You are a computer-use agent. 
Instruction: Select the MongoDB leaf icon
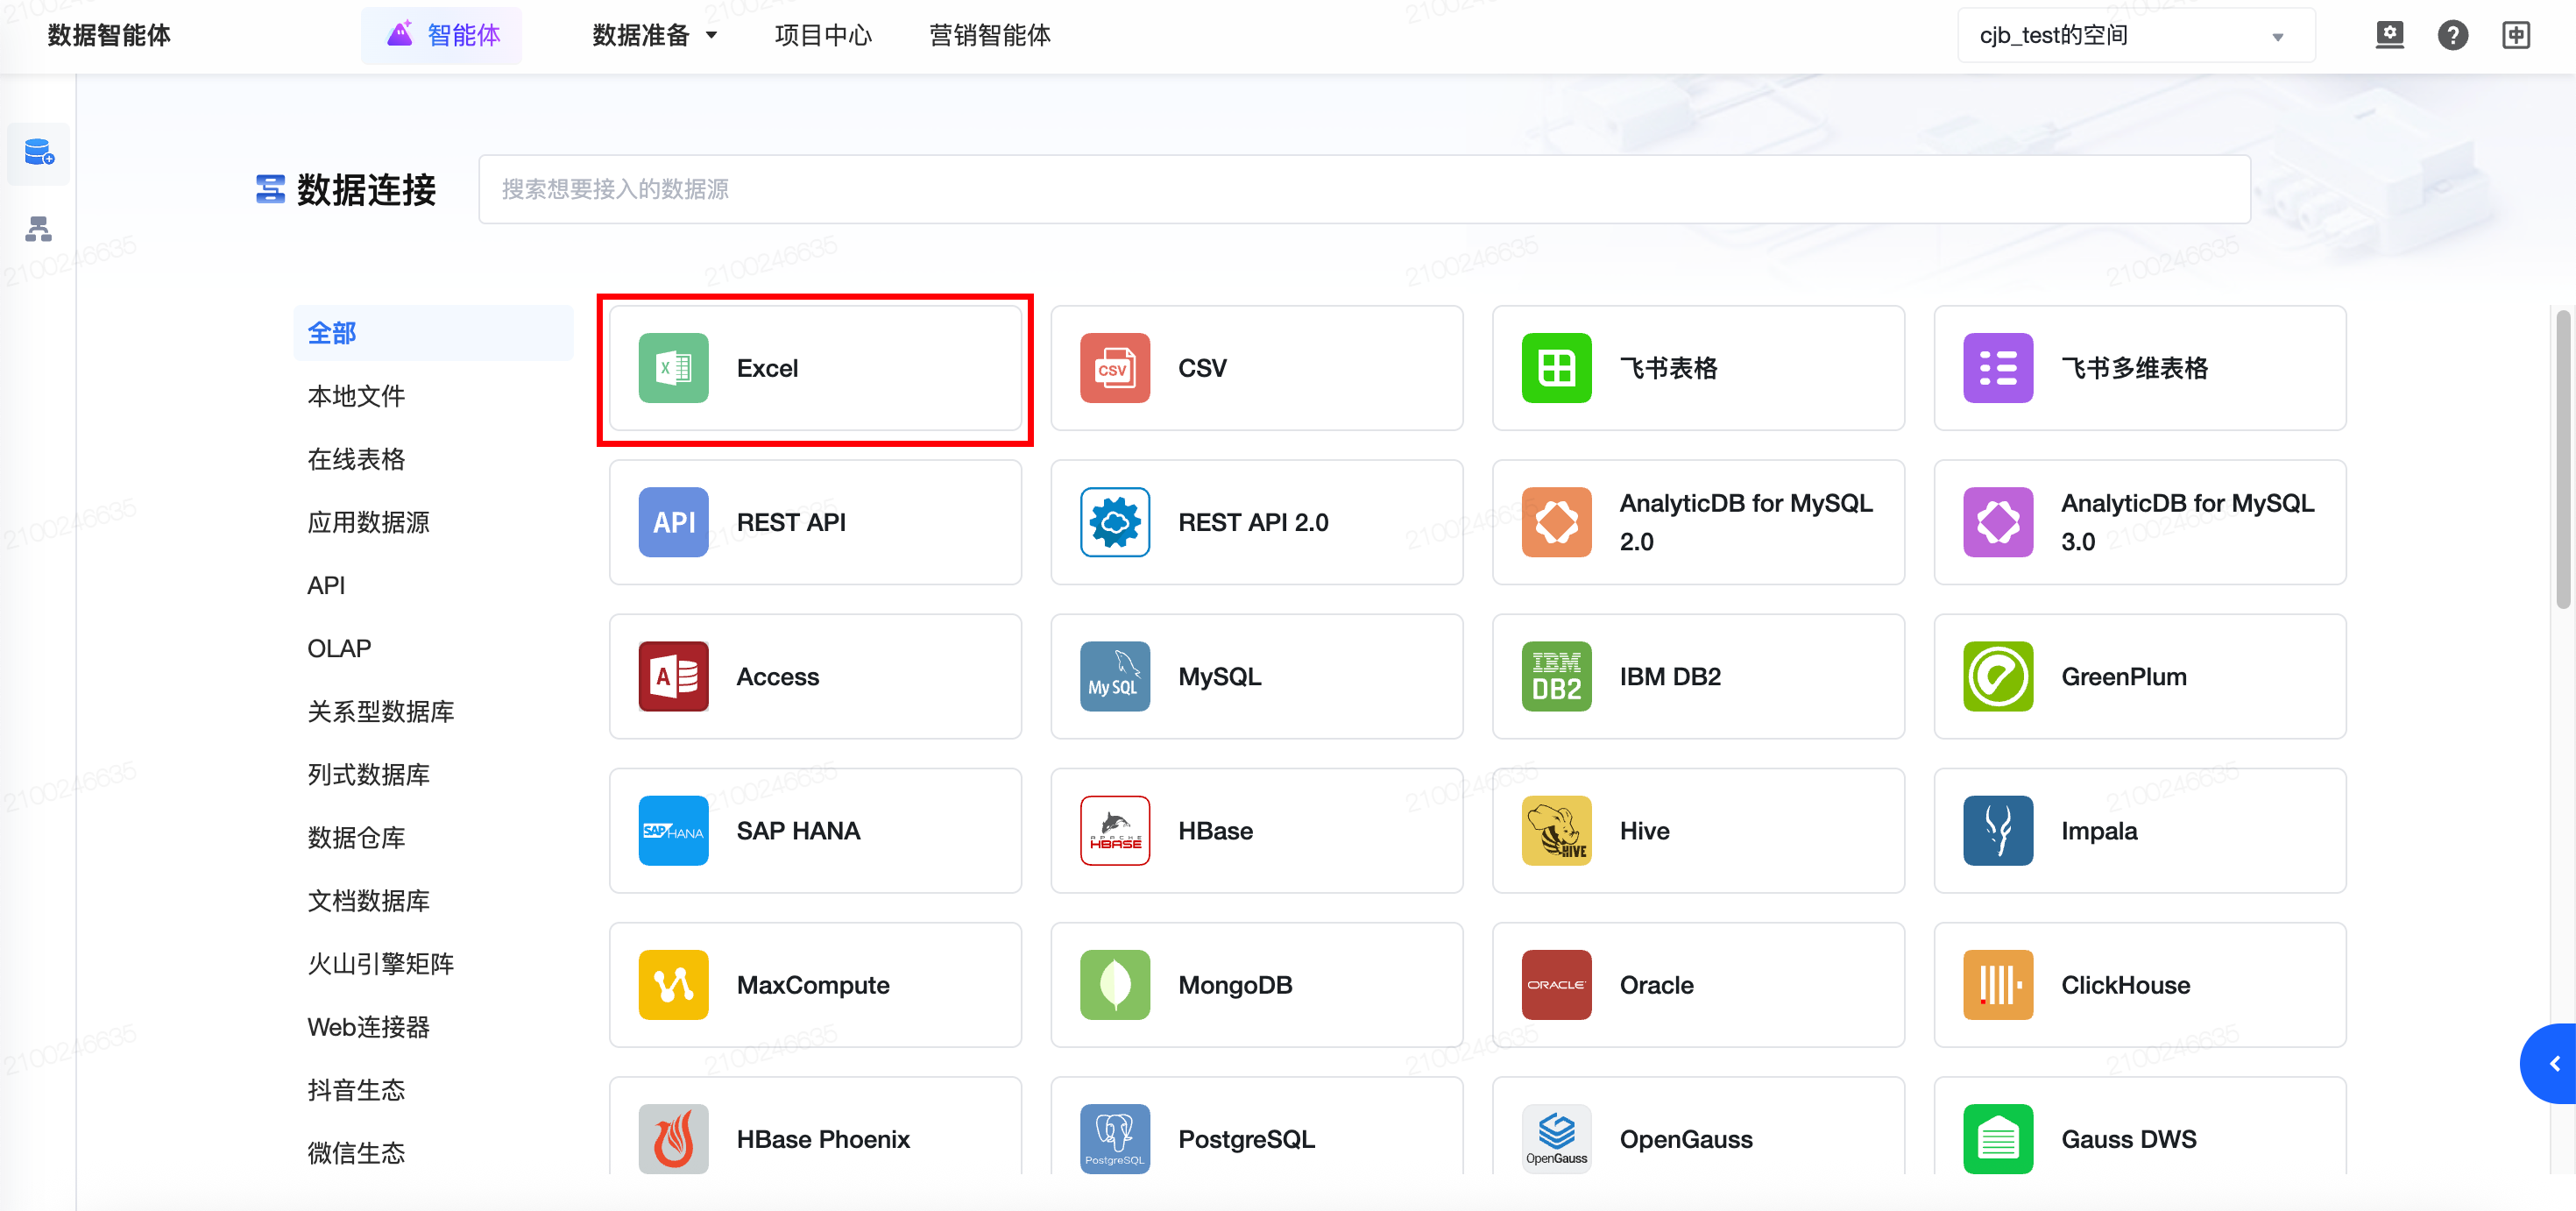click(x=1115, y=984)
